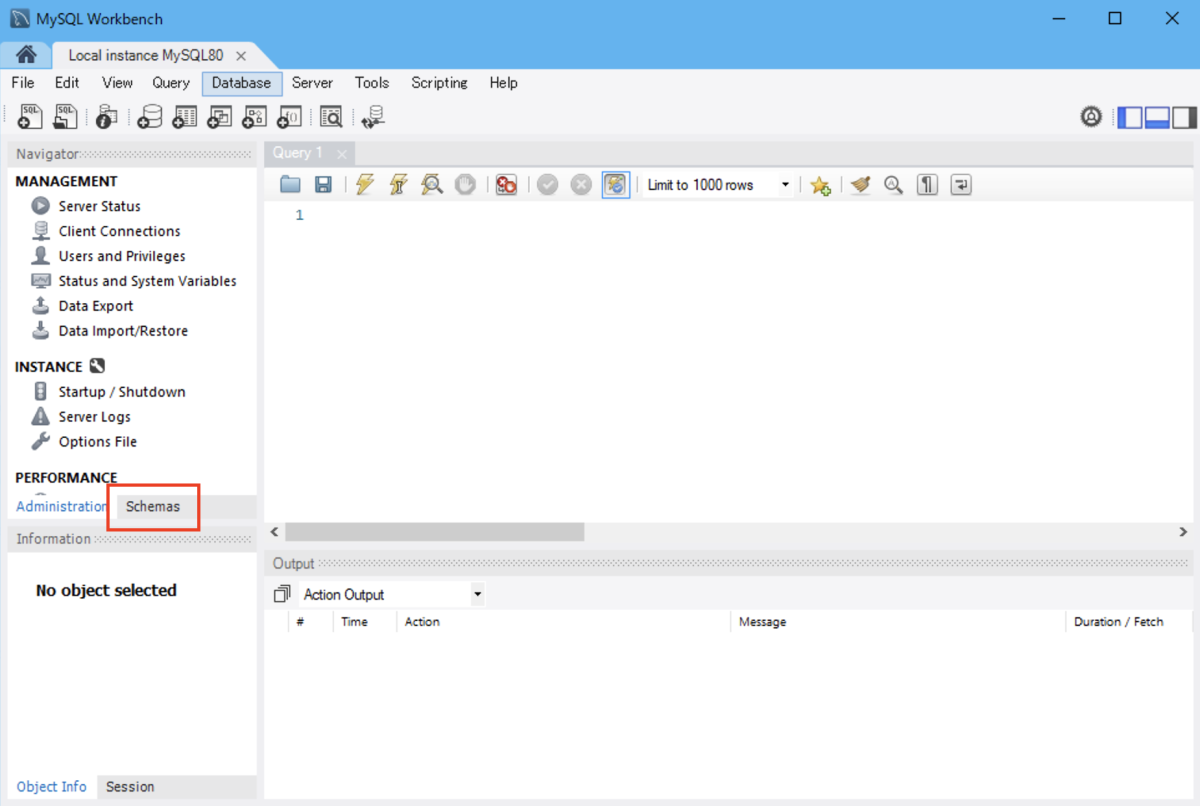Execute current statement lightning cursor icon

(x=398, y=184)
